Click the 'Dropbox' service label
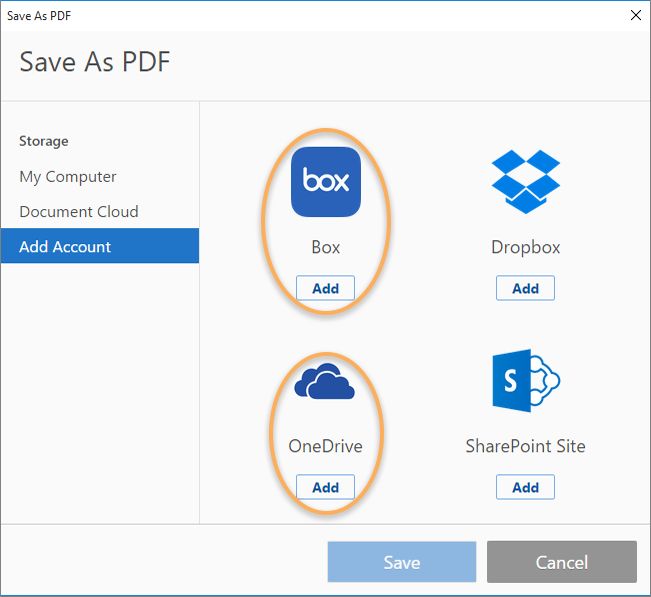This screenshot has width=651, height=597. coord(526,248)
